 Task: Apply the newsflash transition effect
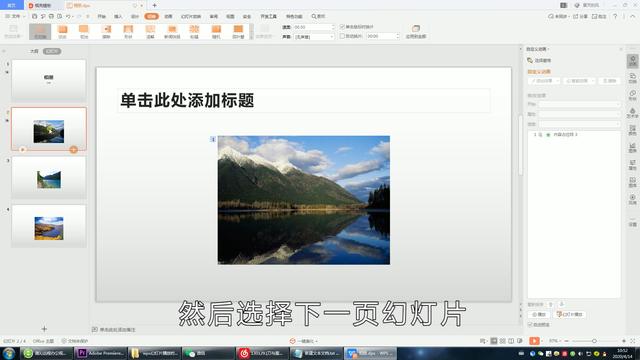point(172,31)
